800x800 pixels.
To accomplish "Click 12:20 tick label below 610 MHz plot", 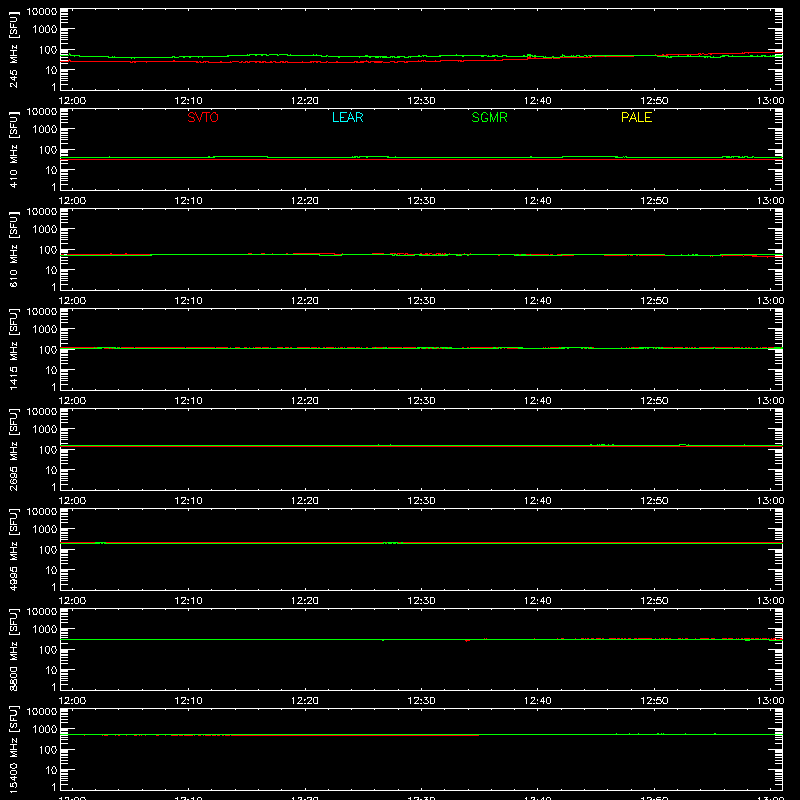I will (x=305, y=301).
